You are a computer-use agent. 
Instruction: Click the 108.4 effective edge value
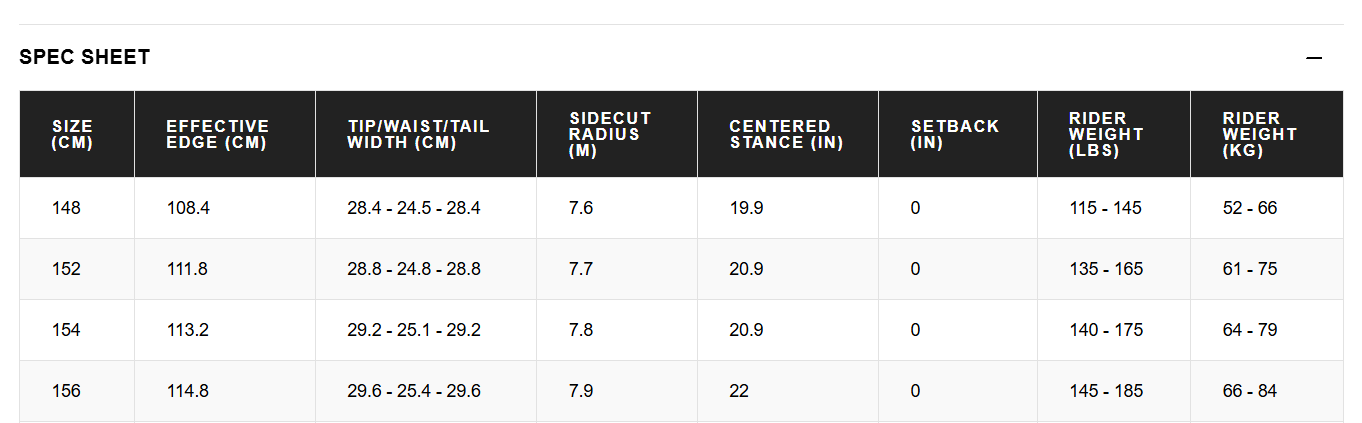[187, 208]
